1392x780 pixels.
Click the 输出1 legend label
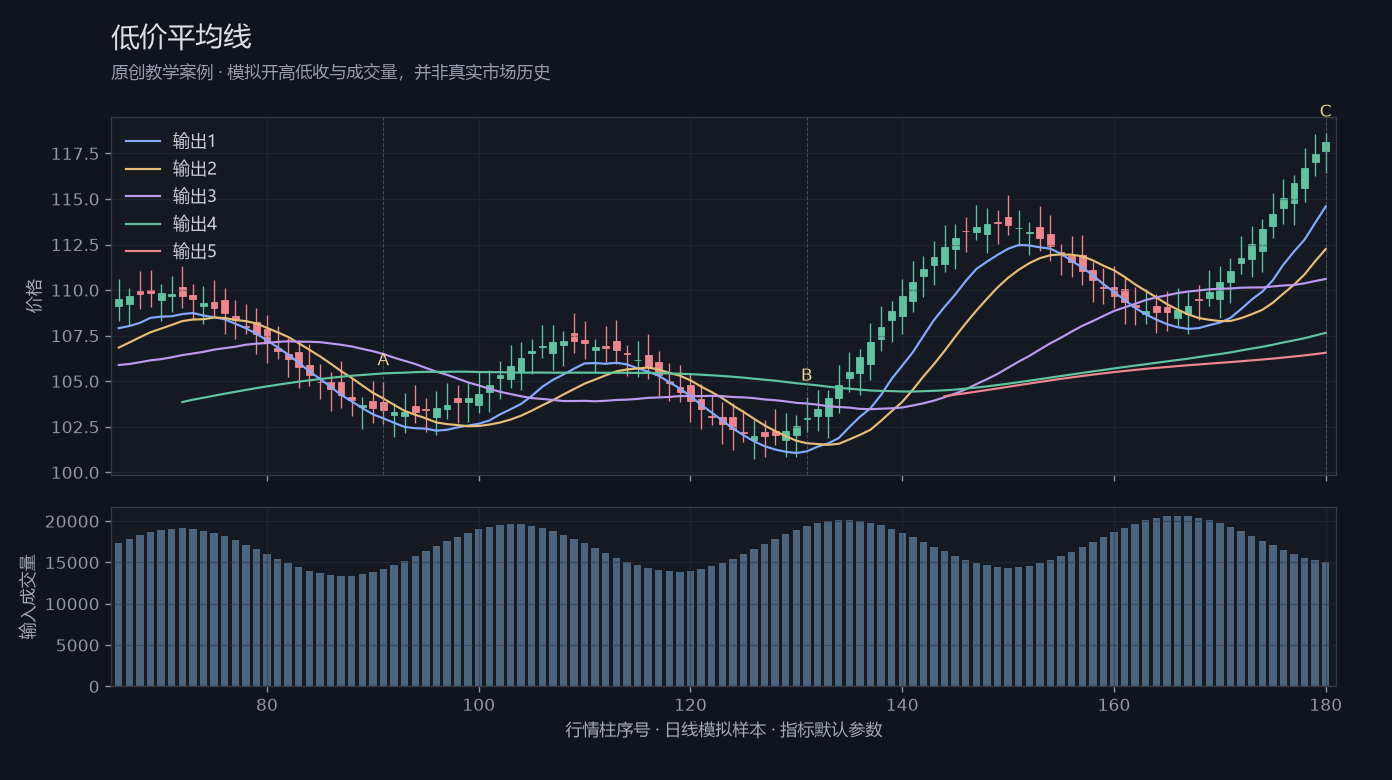(x=194, y=141)
